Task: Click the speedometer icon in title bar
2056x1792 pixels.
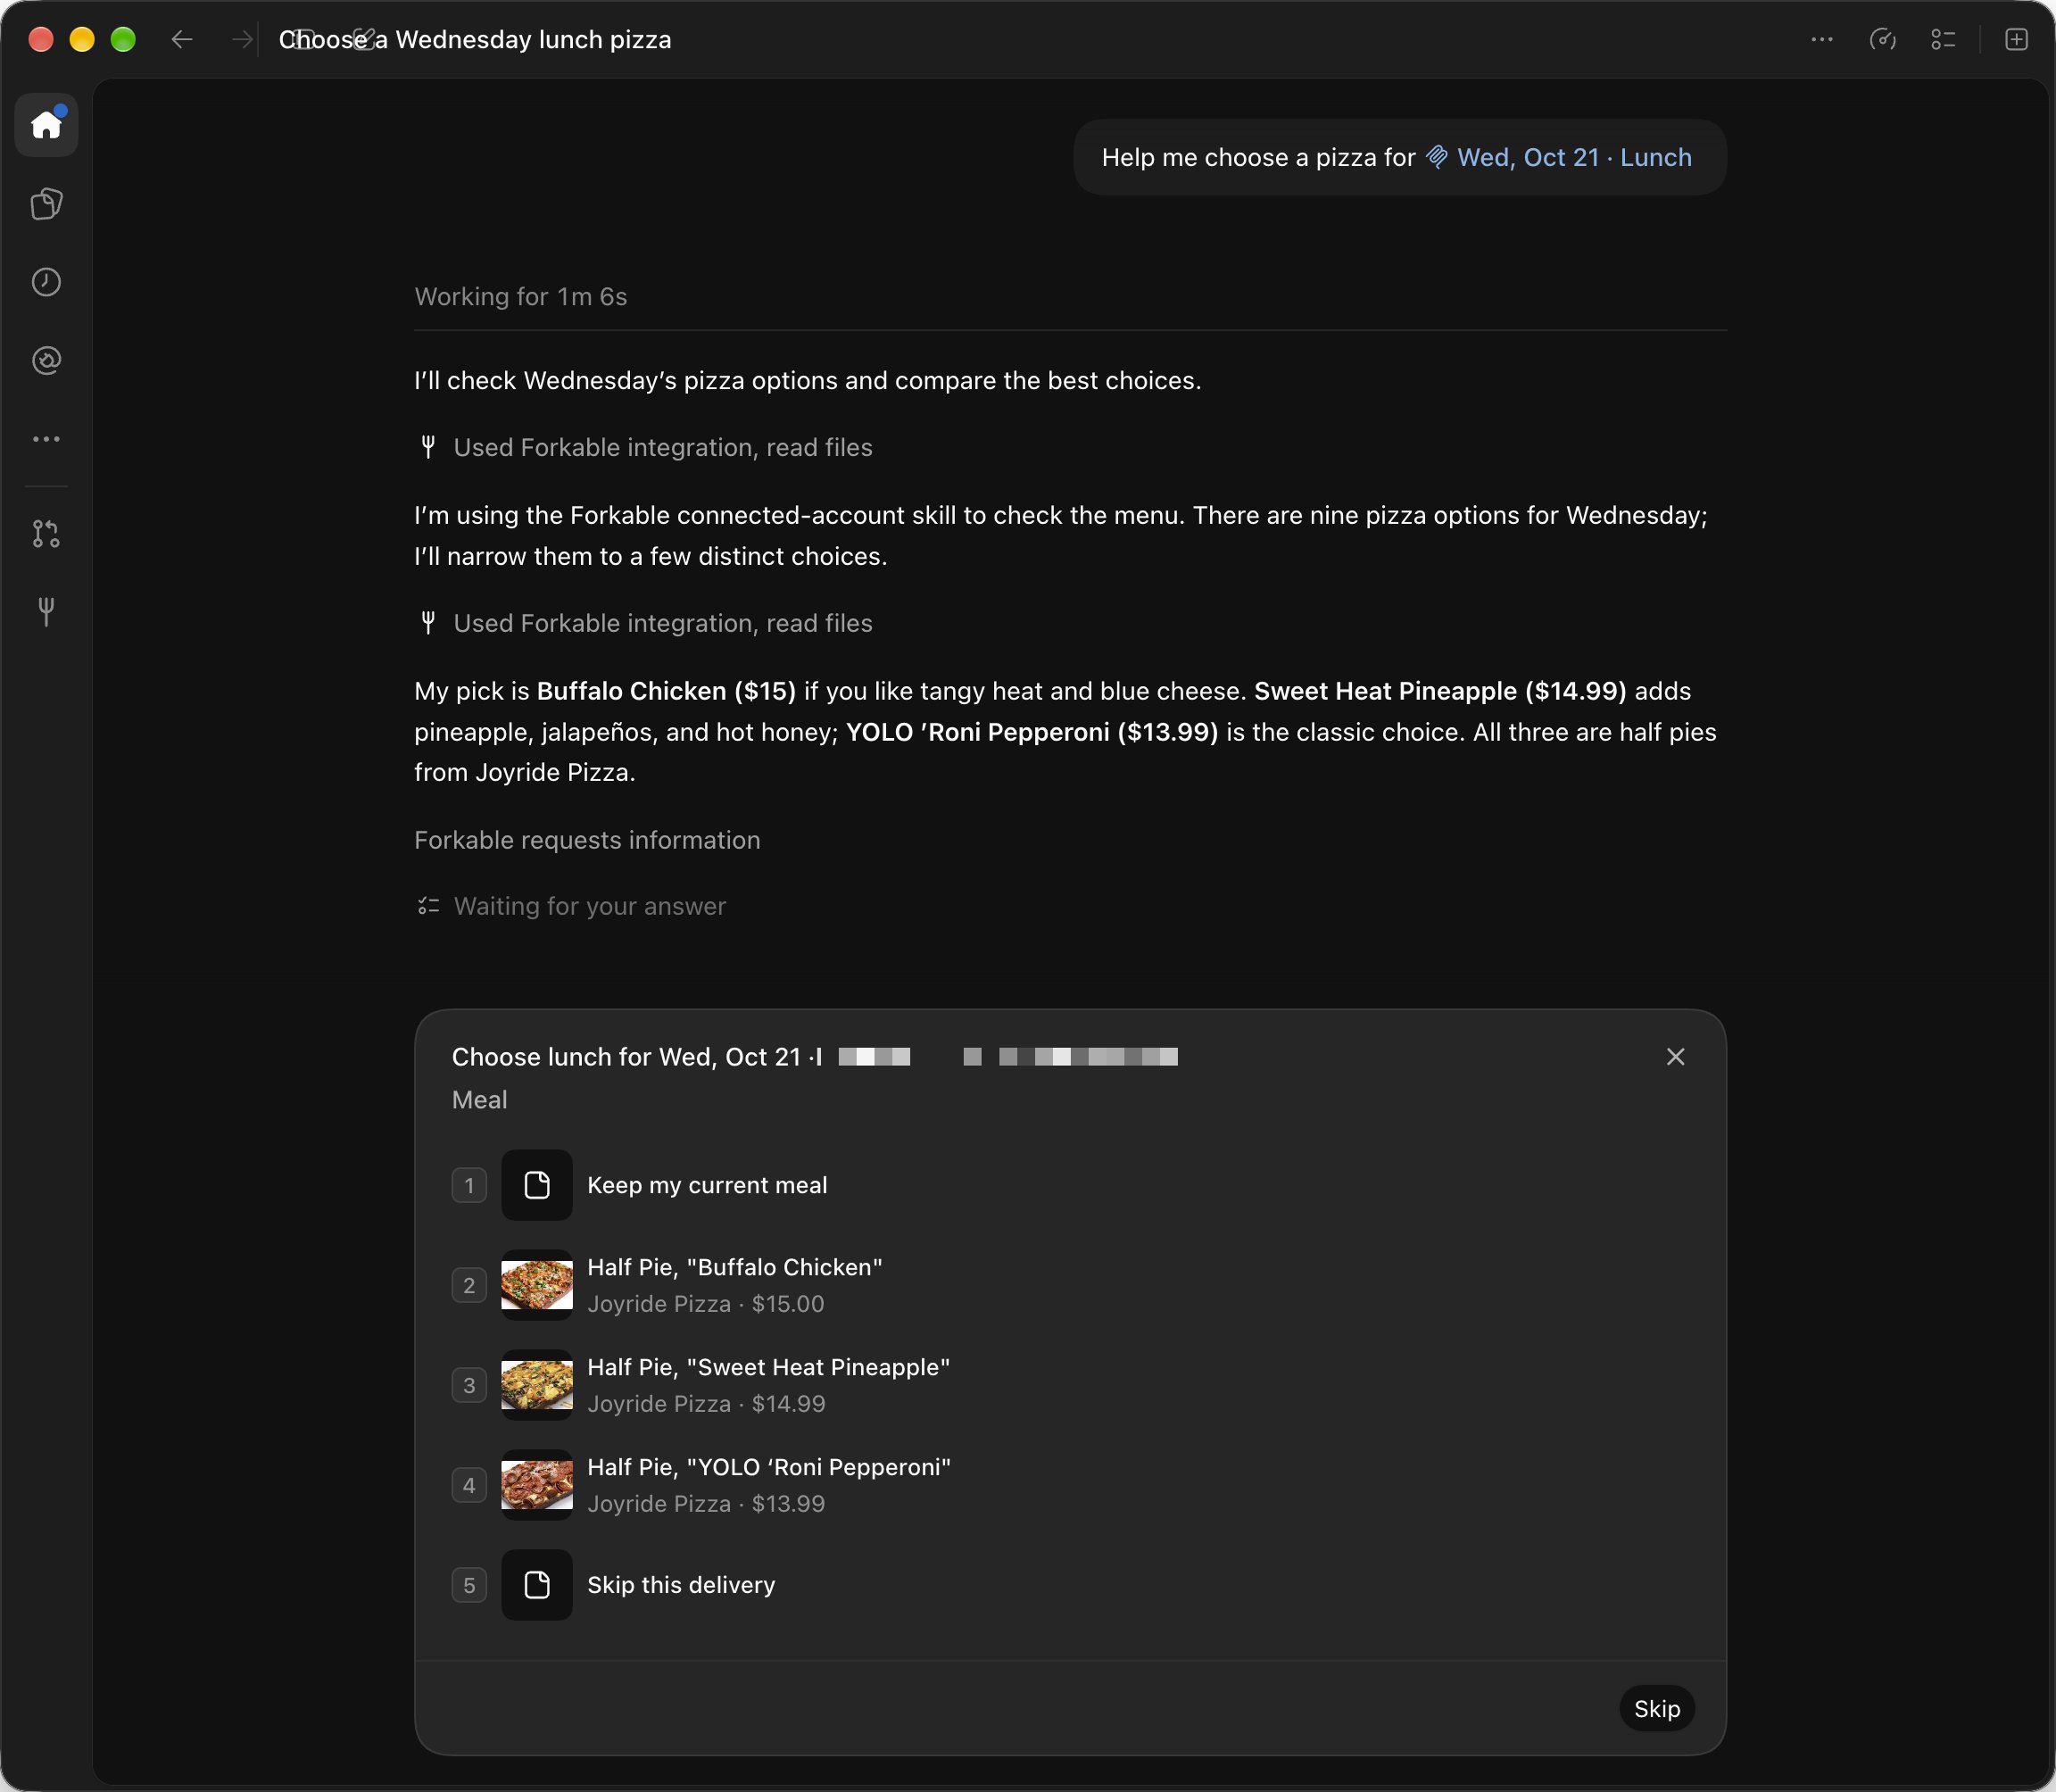Action: (1883, 39)
